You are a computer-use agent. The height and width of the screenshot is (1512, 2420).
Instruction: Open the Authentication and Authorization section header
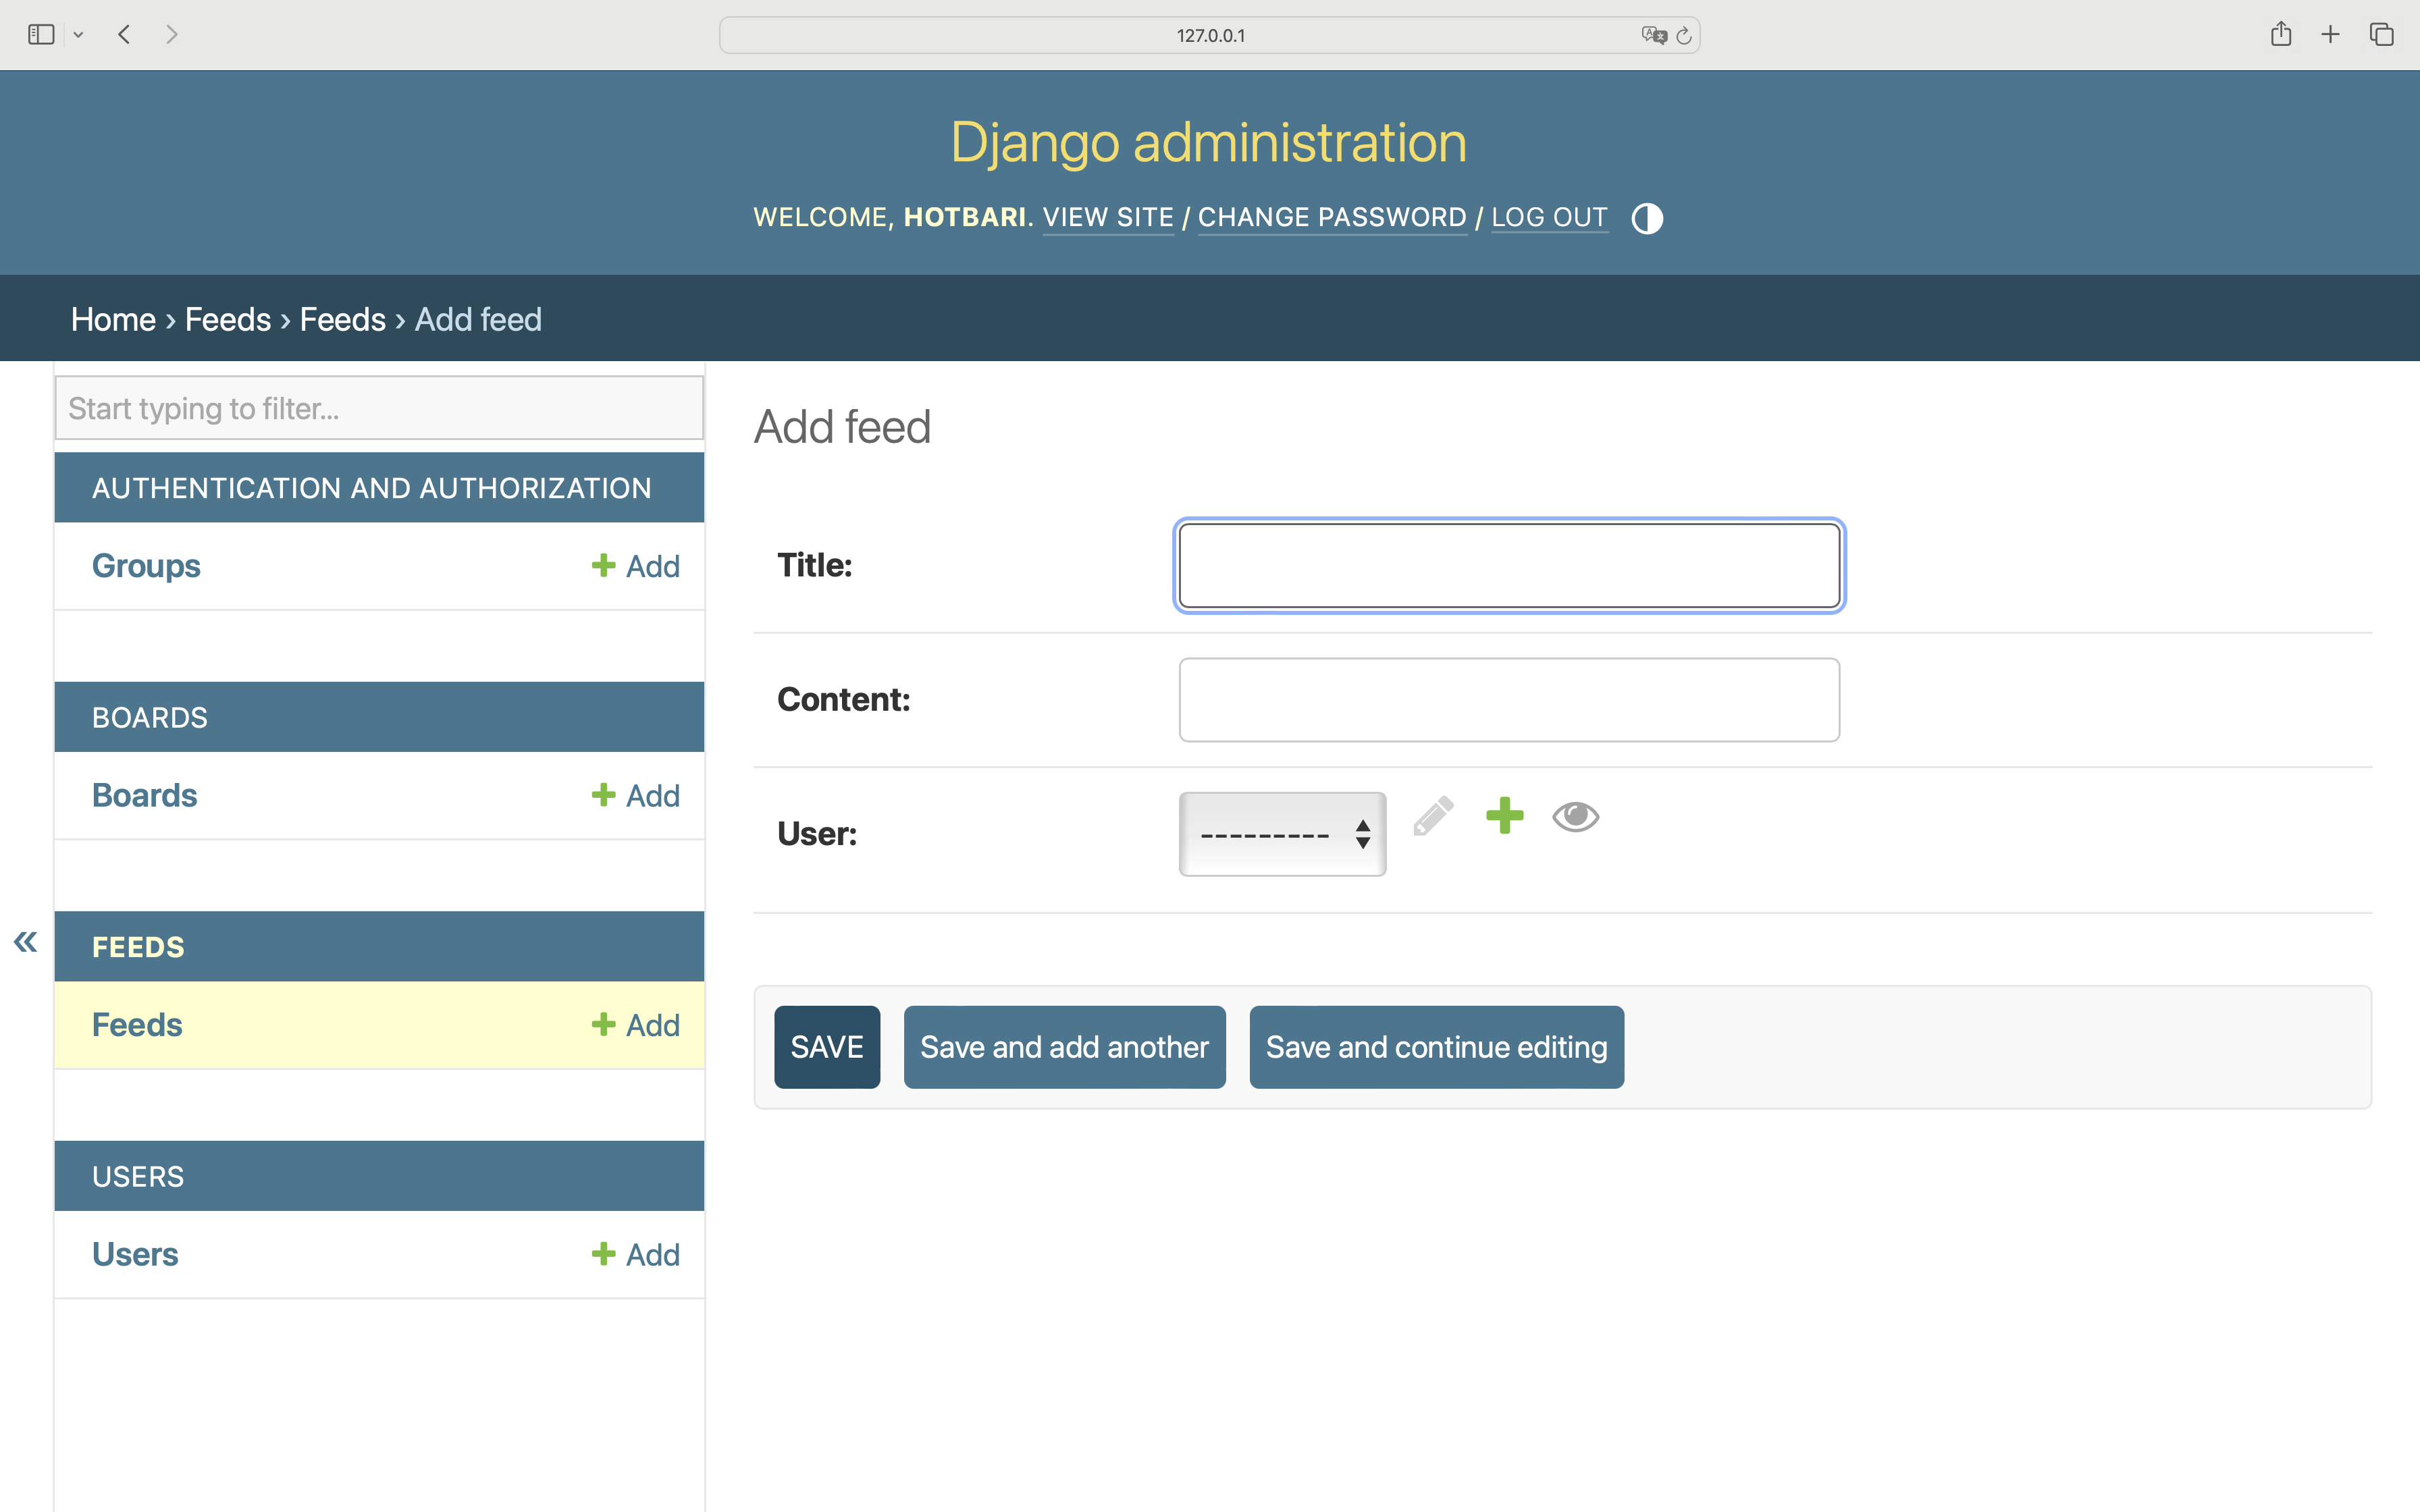[x=372, y=488]
